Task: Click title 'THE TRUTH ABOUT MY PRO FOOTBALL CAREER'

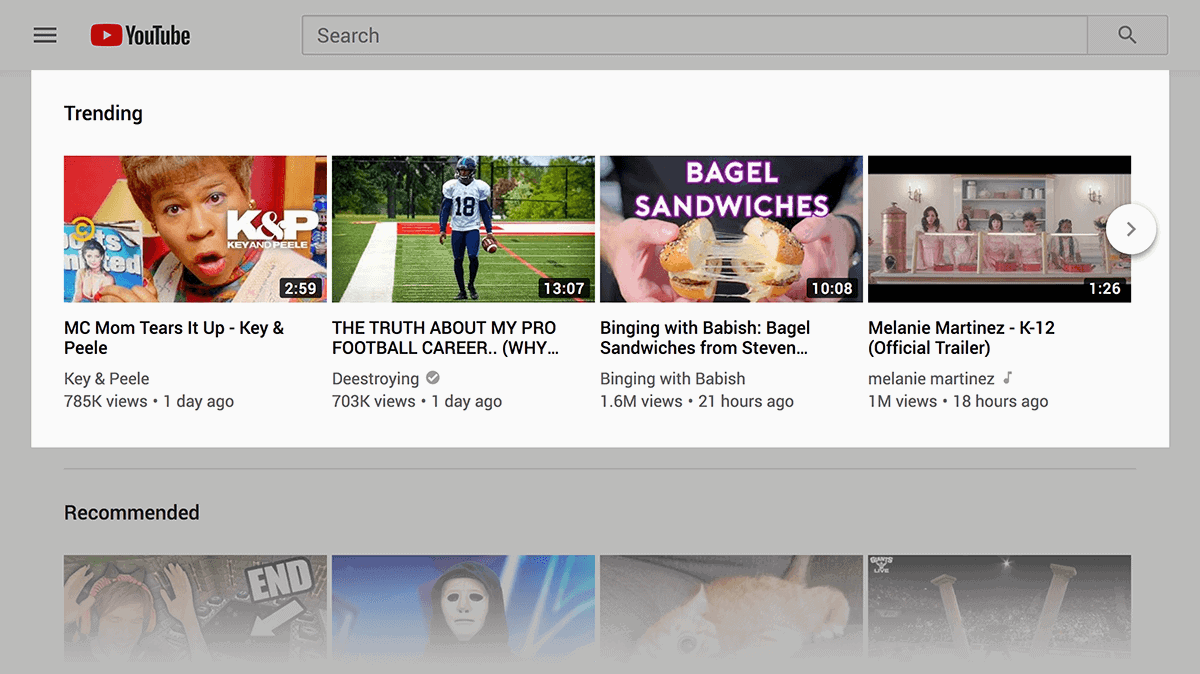Action: [446, 338]
